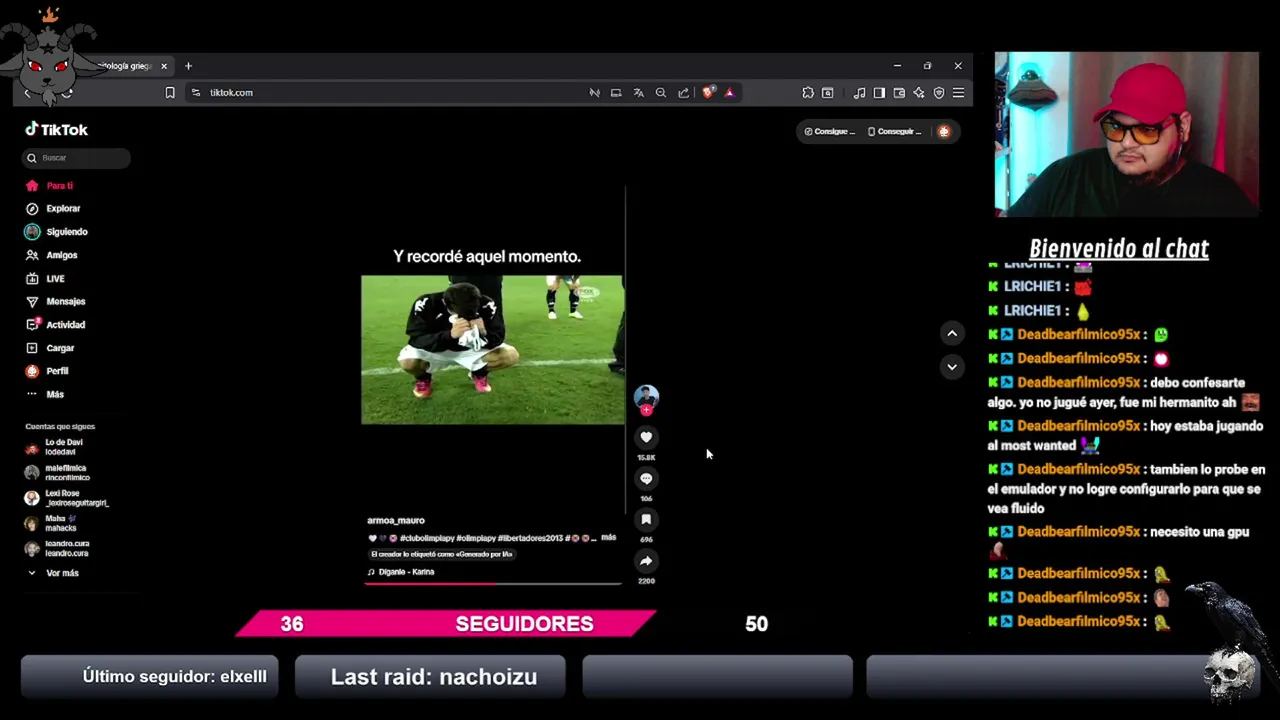Open Leo AI sparkle icon

tap(919, 93)
